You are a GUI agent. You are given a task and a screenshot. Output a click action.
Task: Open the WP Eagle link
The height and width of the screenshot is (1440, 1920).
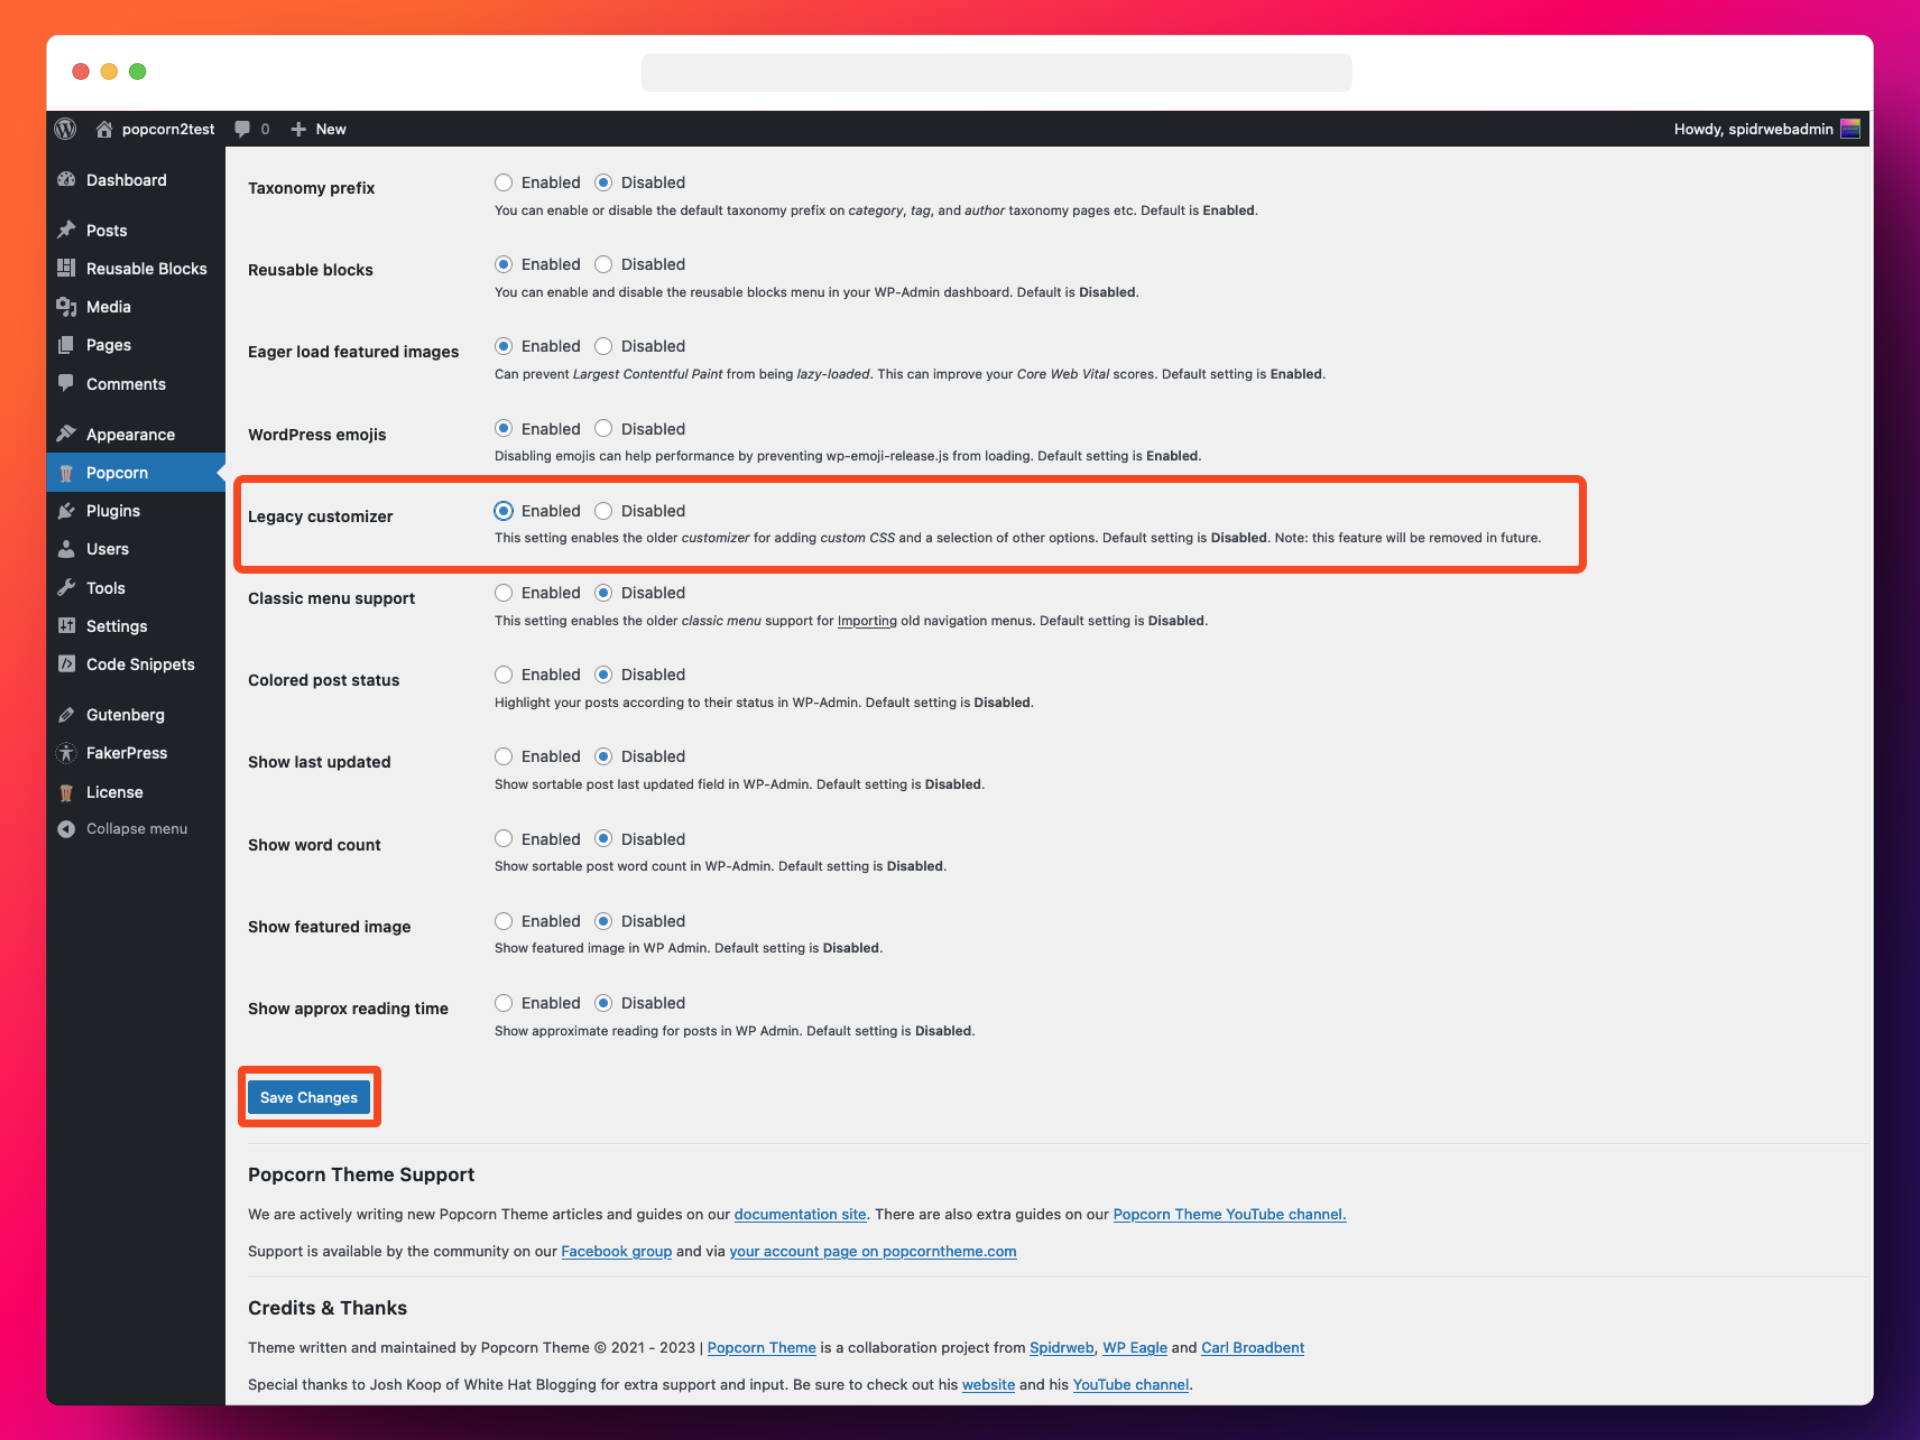coord(1135,1347)
